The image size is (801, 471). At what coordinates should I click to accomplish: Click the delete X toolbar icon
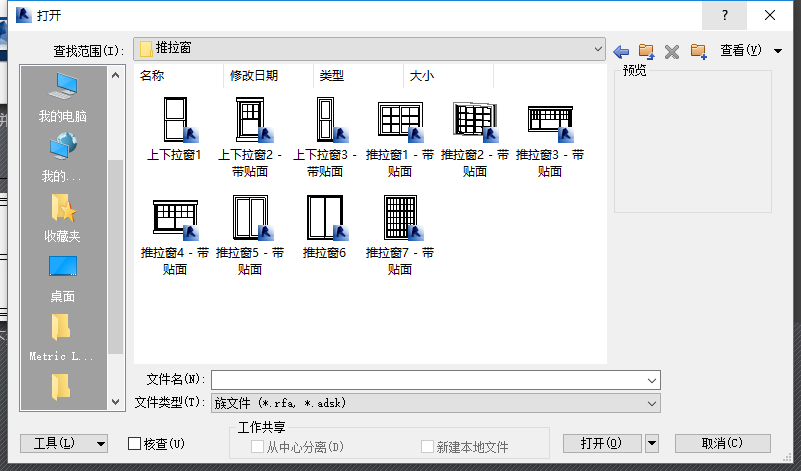[672, 52]
